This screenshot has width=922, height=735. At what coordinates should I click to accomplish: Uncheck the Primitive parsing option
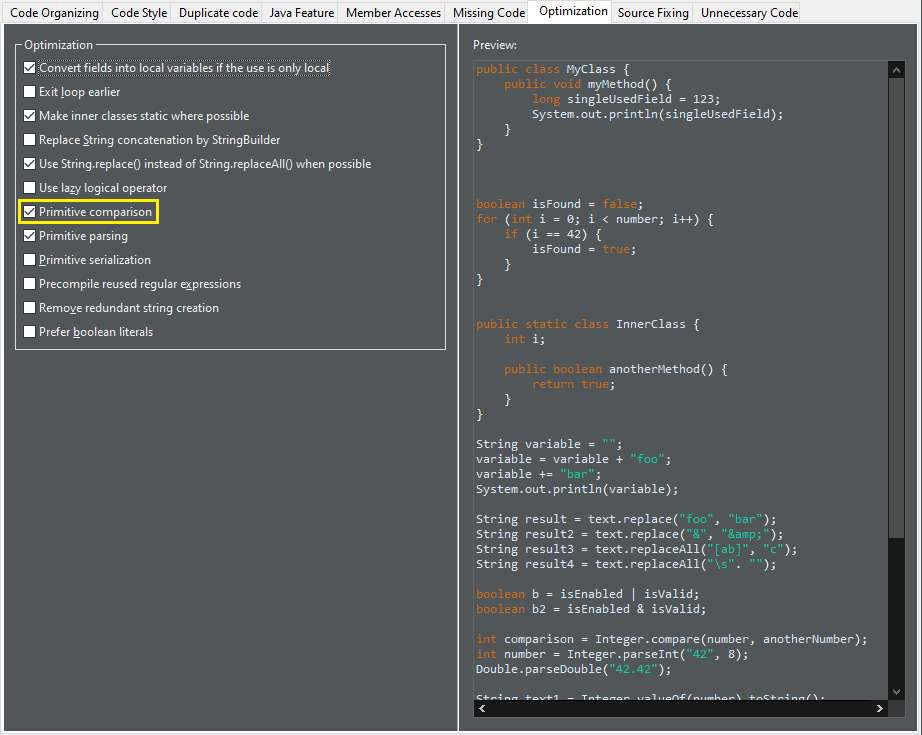(x=29, y=236)
